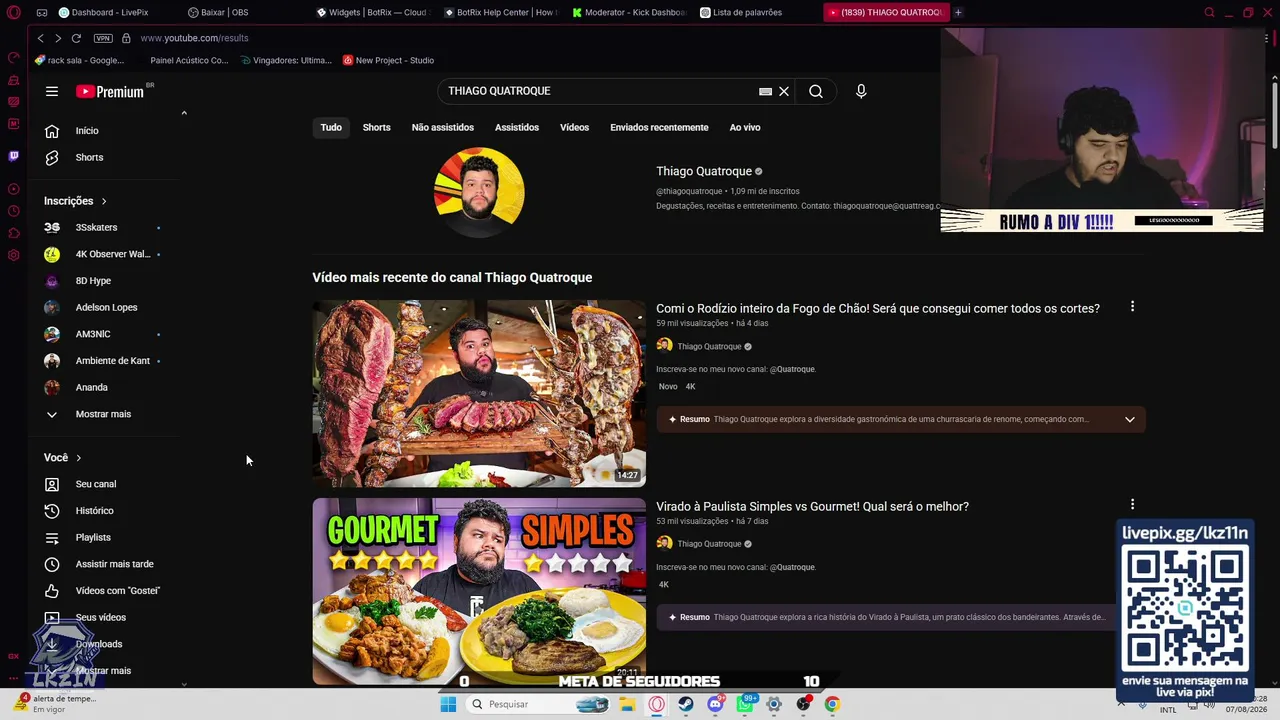Open Steam from the taskbar

(686, 704)
